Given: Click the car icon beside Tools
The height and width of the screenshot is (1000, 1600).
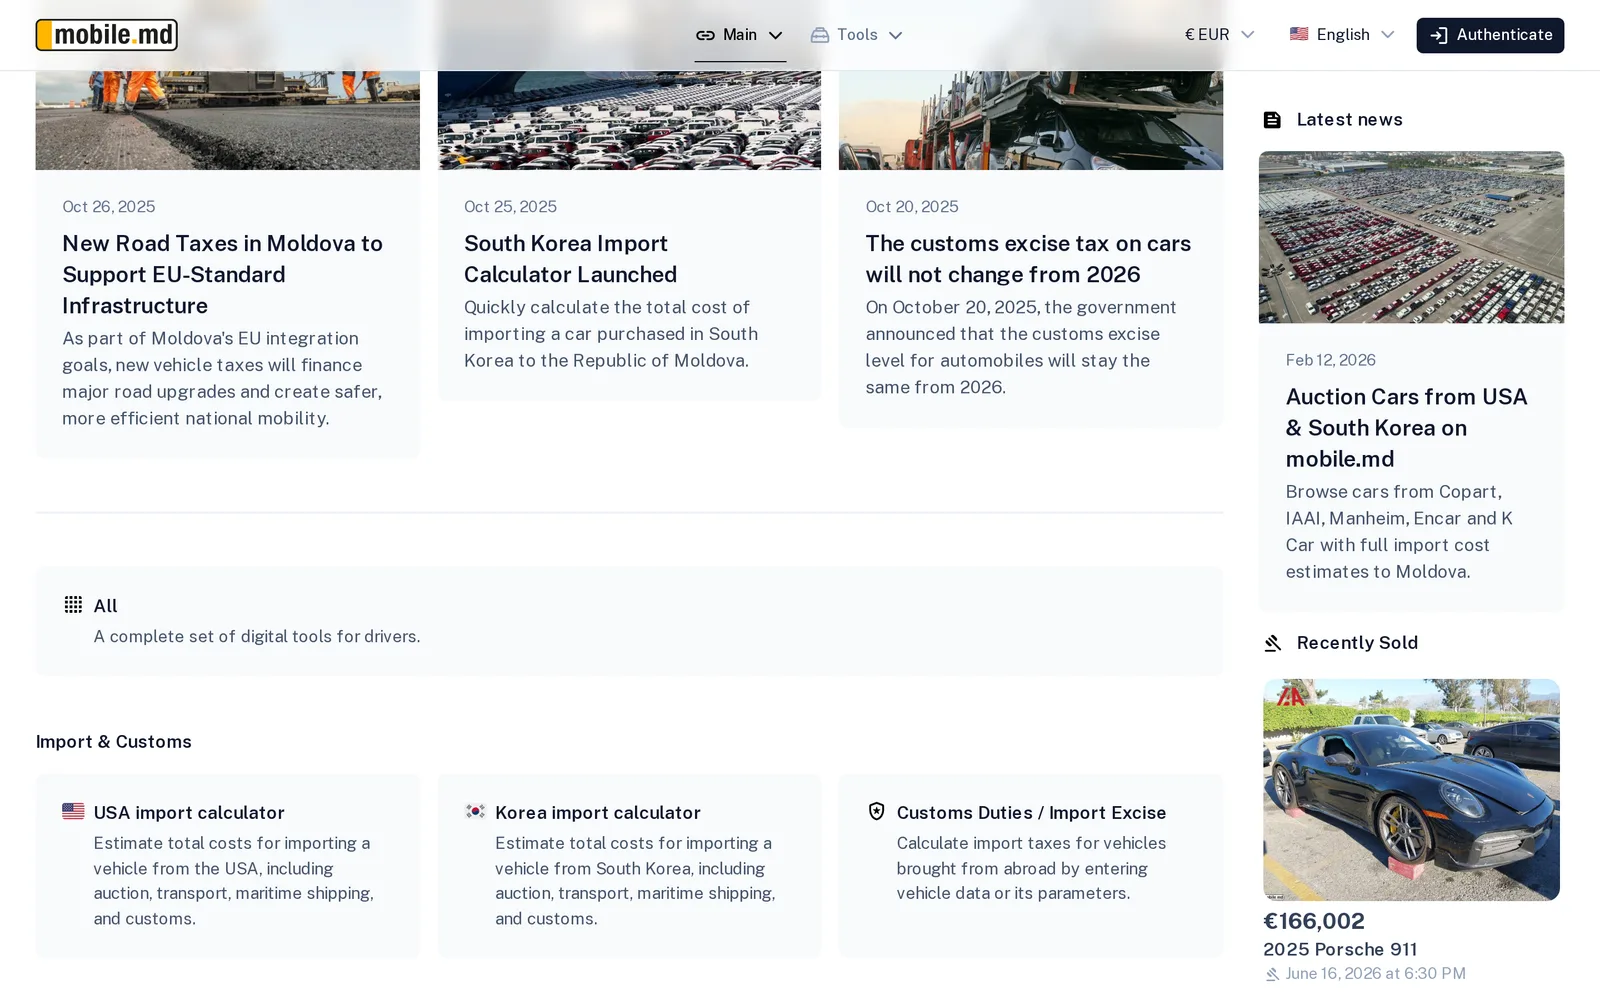Looking at the screenshot, I should point(820,35).
